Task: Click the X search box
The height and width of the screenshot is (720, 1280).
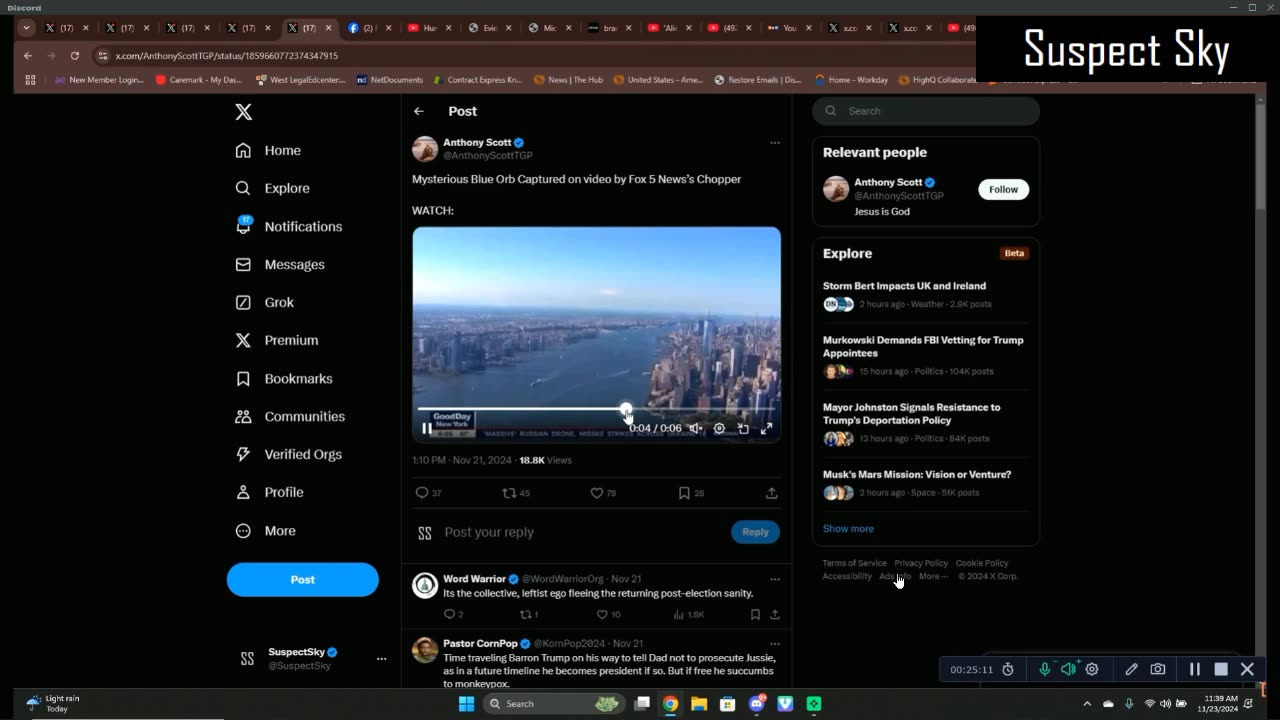Action: click(926, 111)
